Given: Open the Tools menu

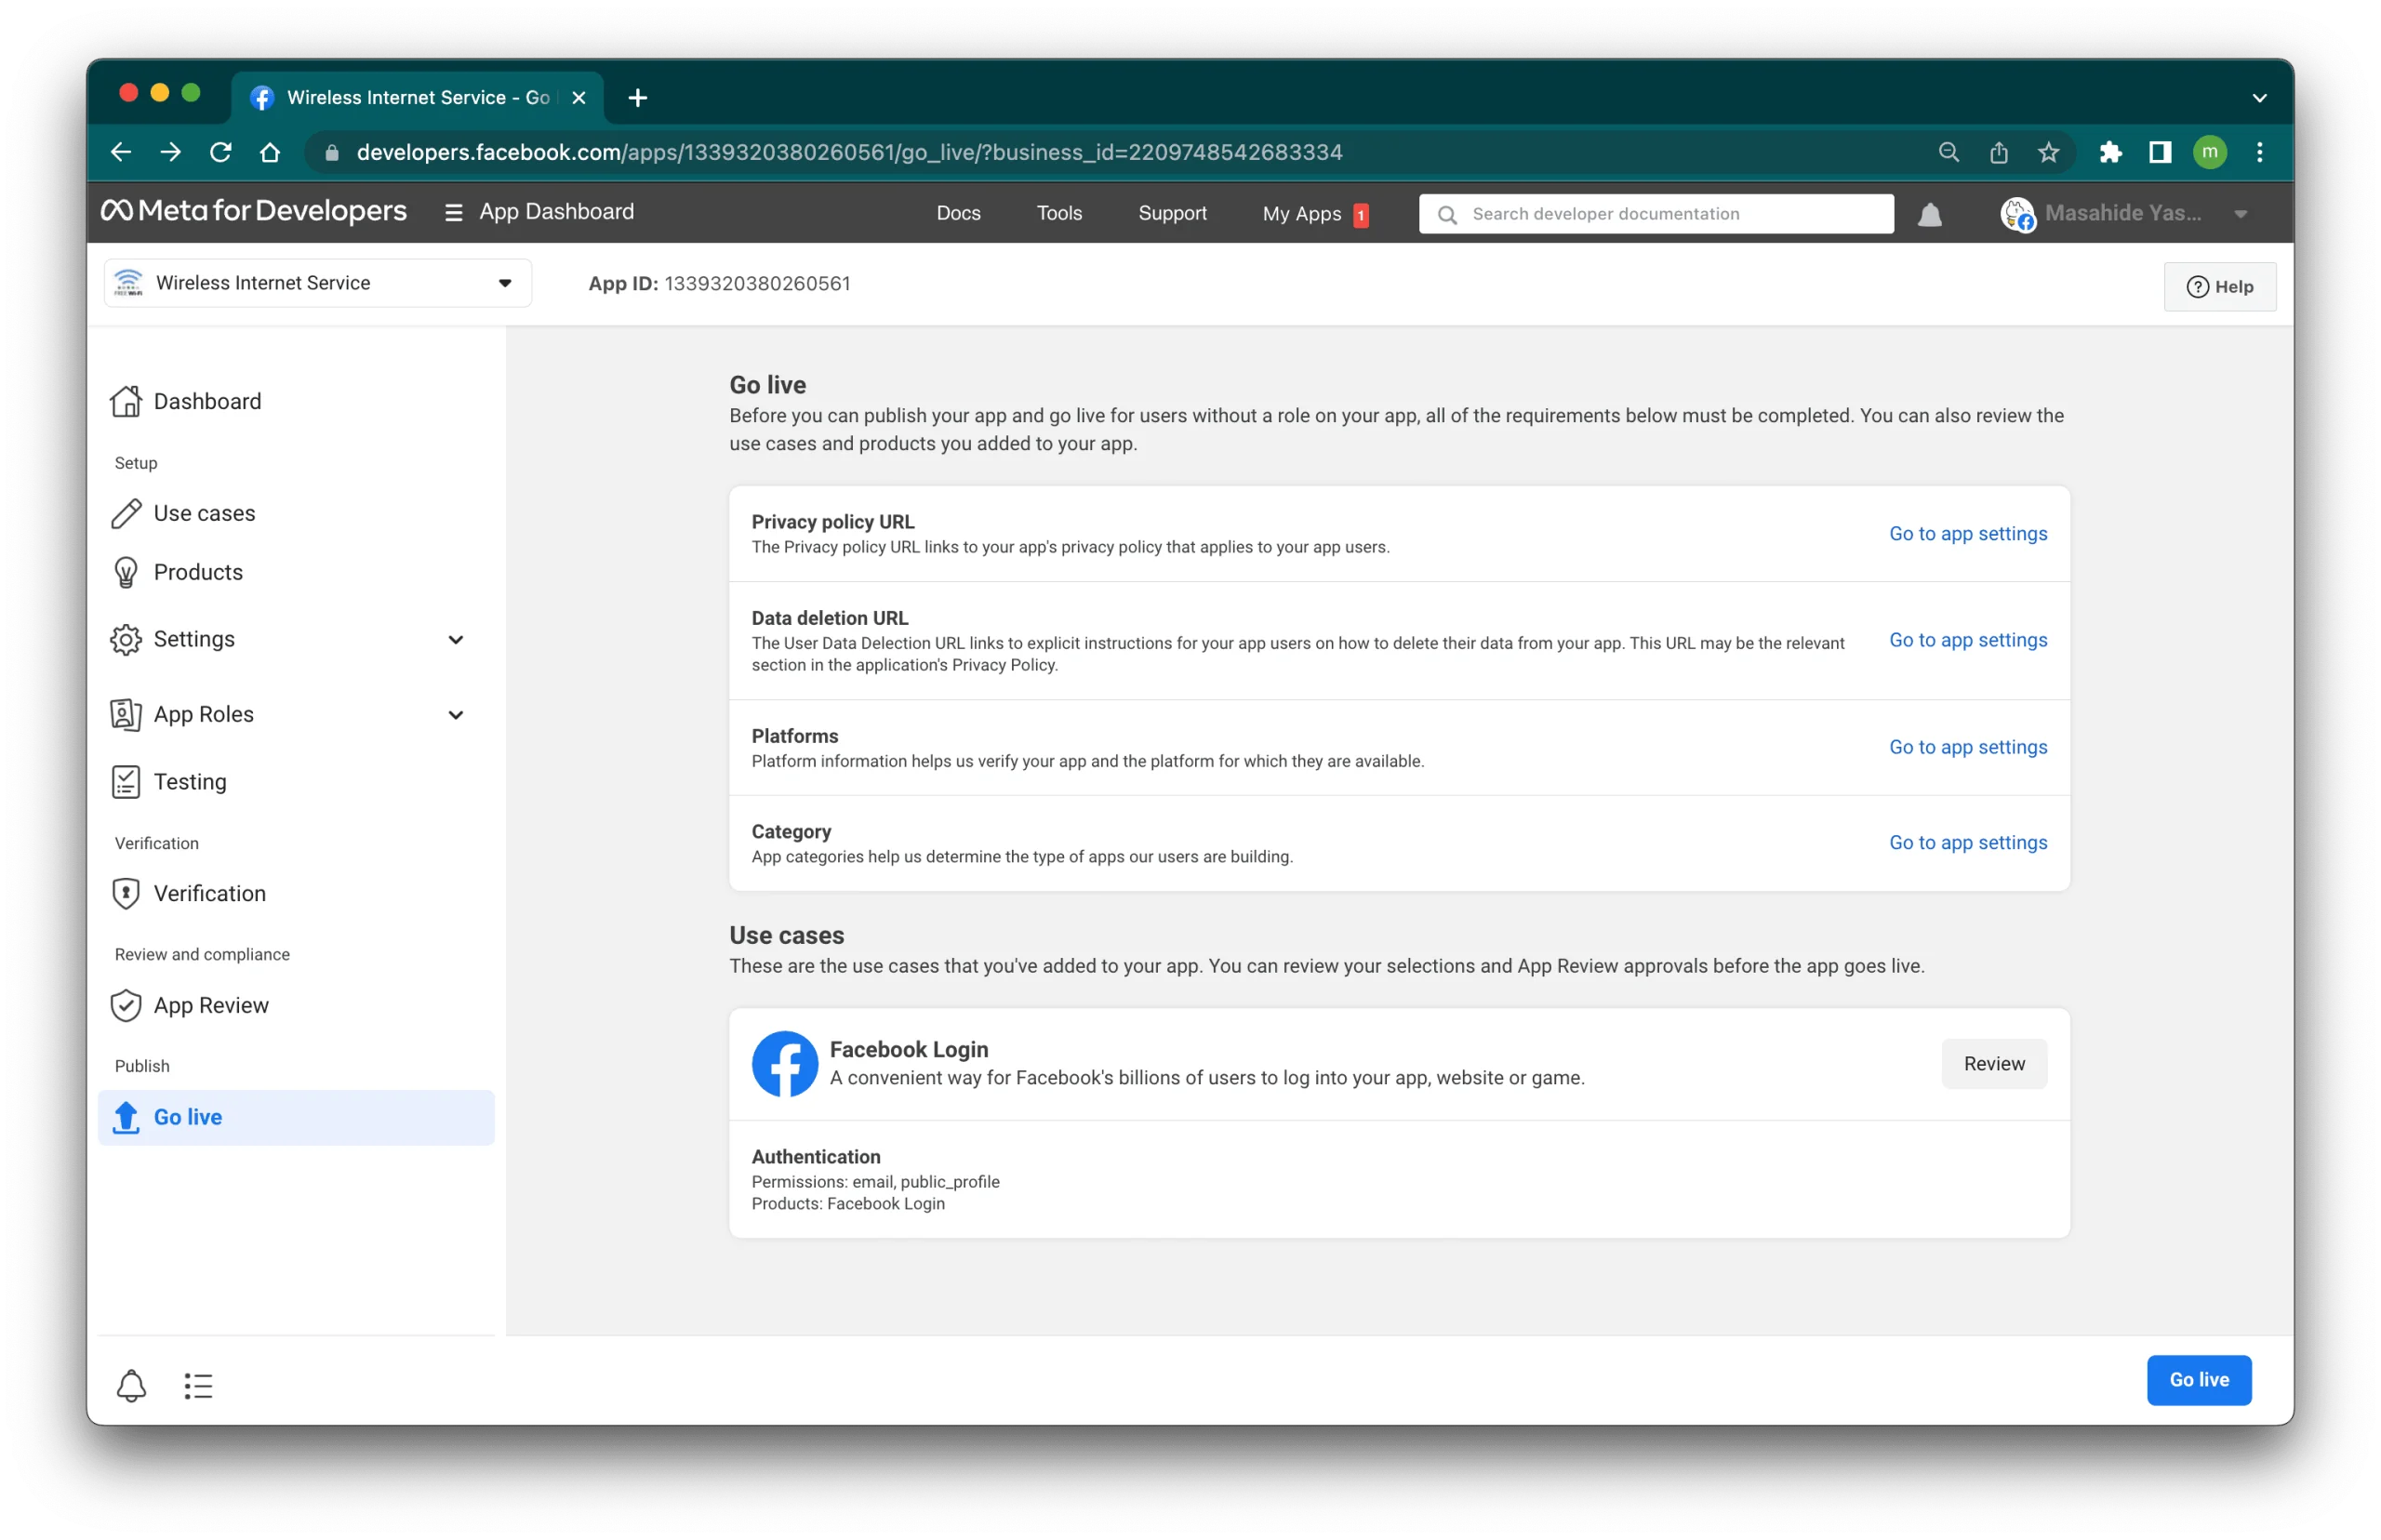Looking at the screenshot, I should tap(1059, 213).
